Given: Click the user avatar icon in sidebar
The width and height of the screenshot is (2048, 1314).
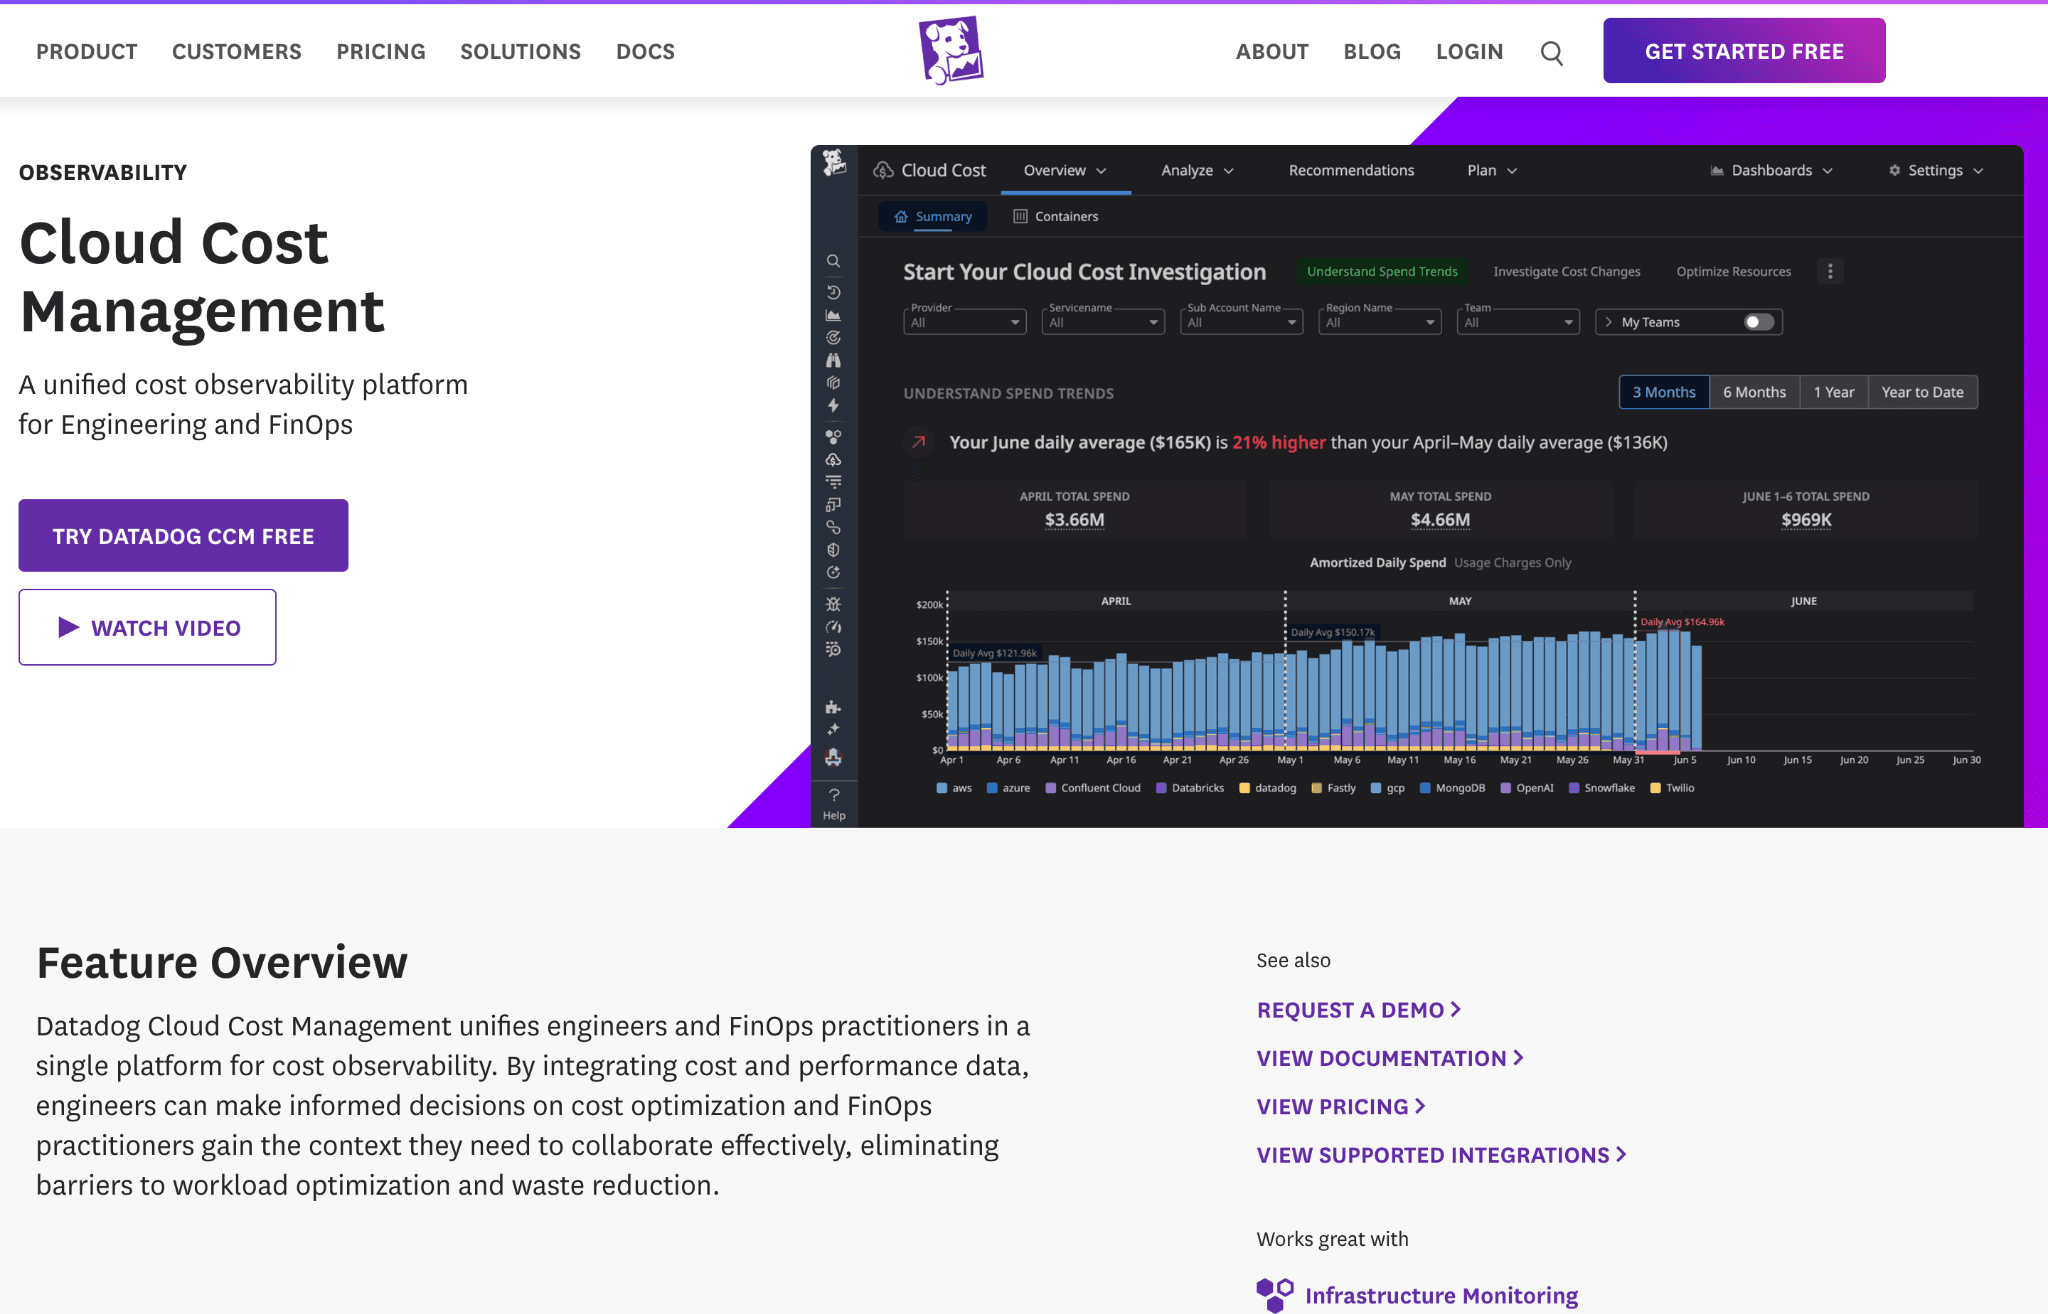Looking at the screenshot, I should (833, 758).
